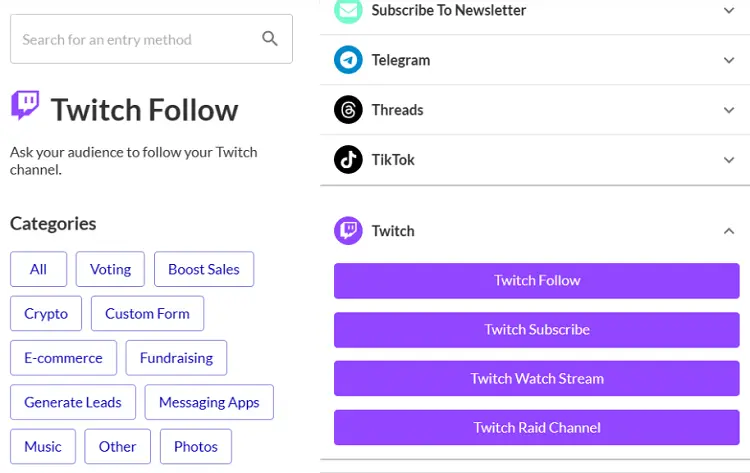Add the Twitch Watch Stream entry method
Screen dimensions: 750x473
pyautogui.click(x=537, y=378)
